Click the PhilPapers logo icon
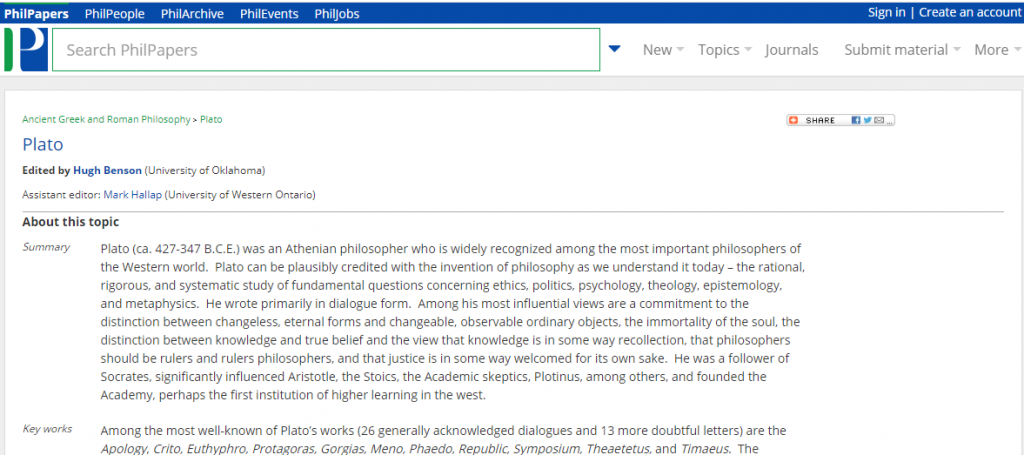 pos(26,49)
